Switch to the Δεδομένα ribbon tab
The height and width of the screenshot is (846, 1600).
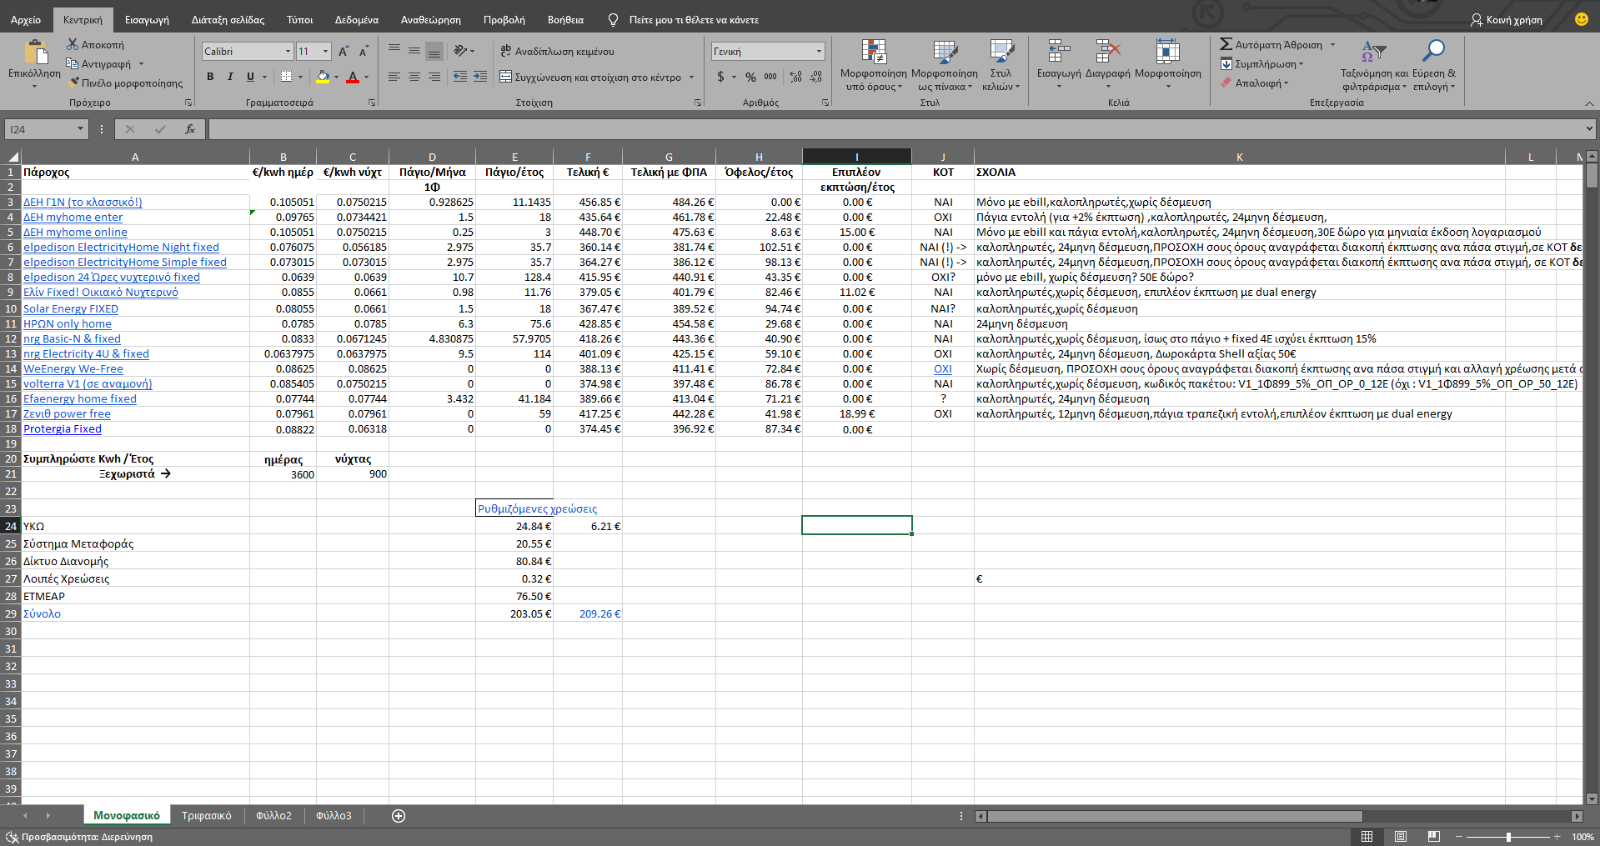(x=357, y=19)
